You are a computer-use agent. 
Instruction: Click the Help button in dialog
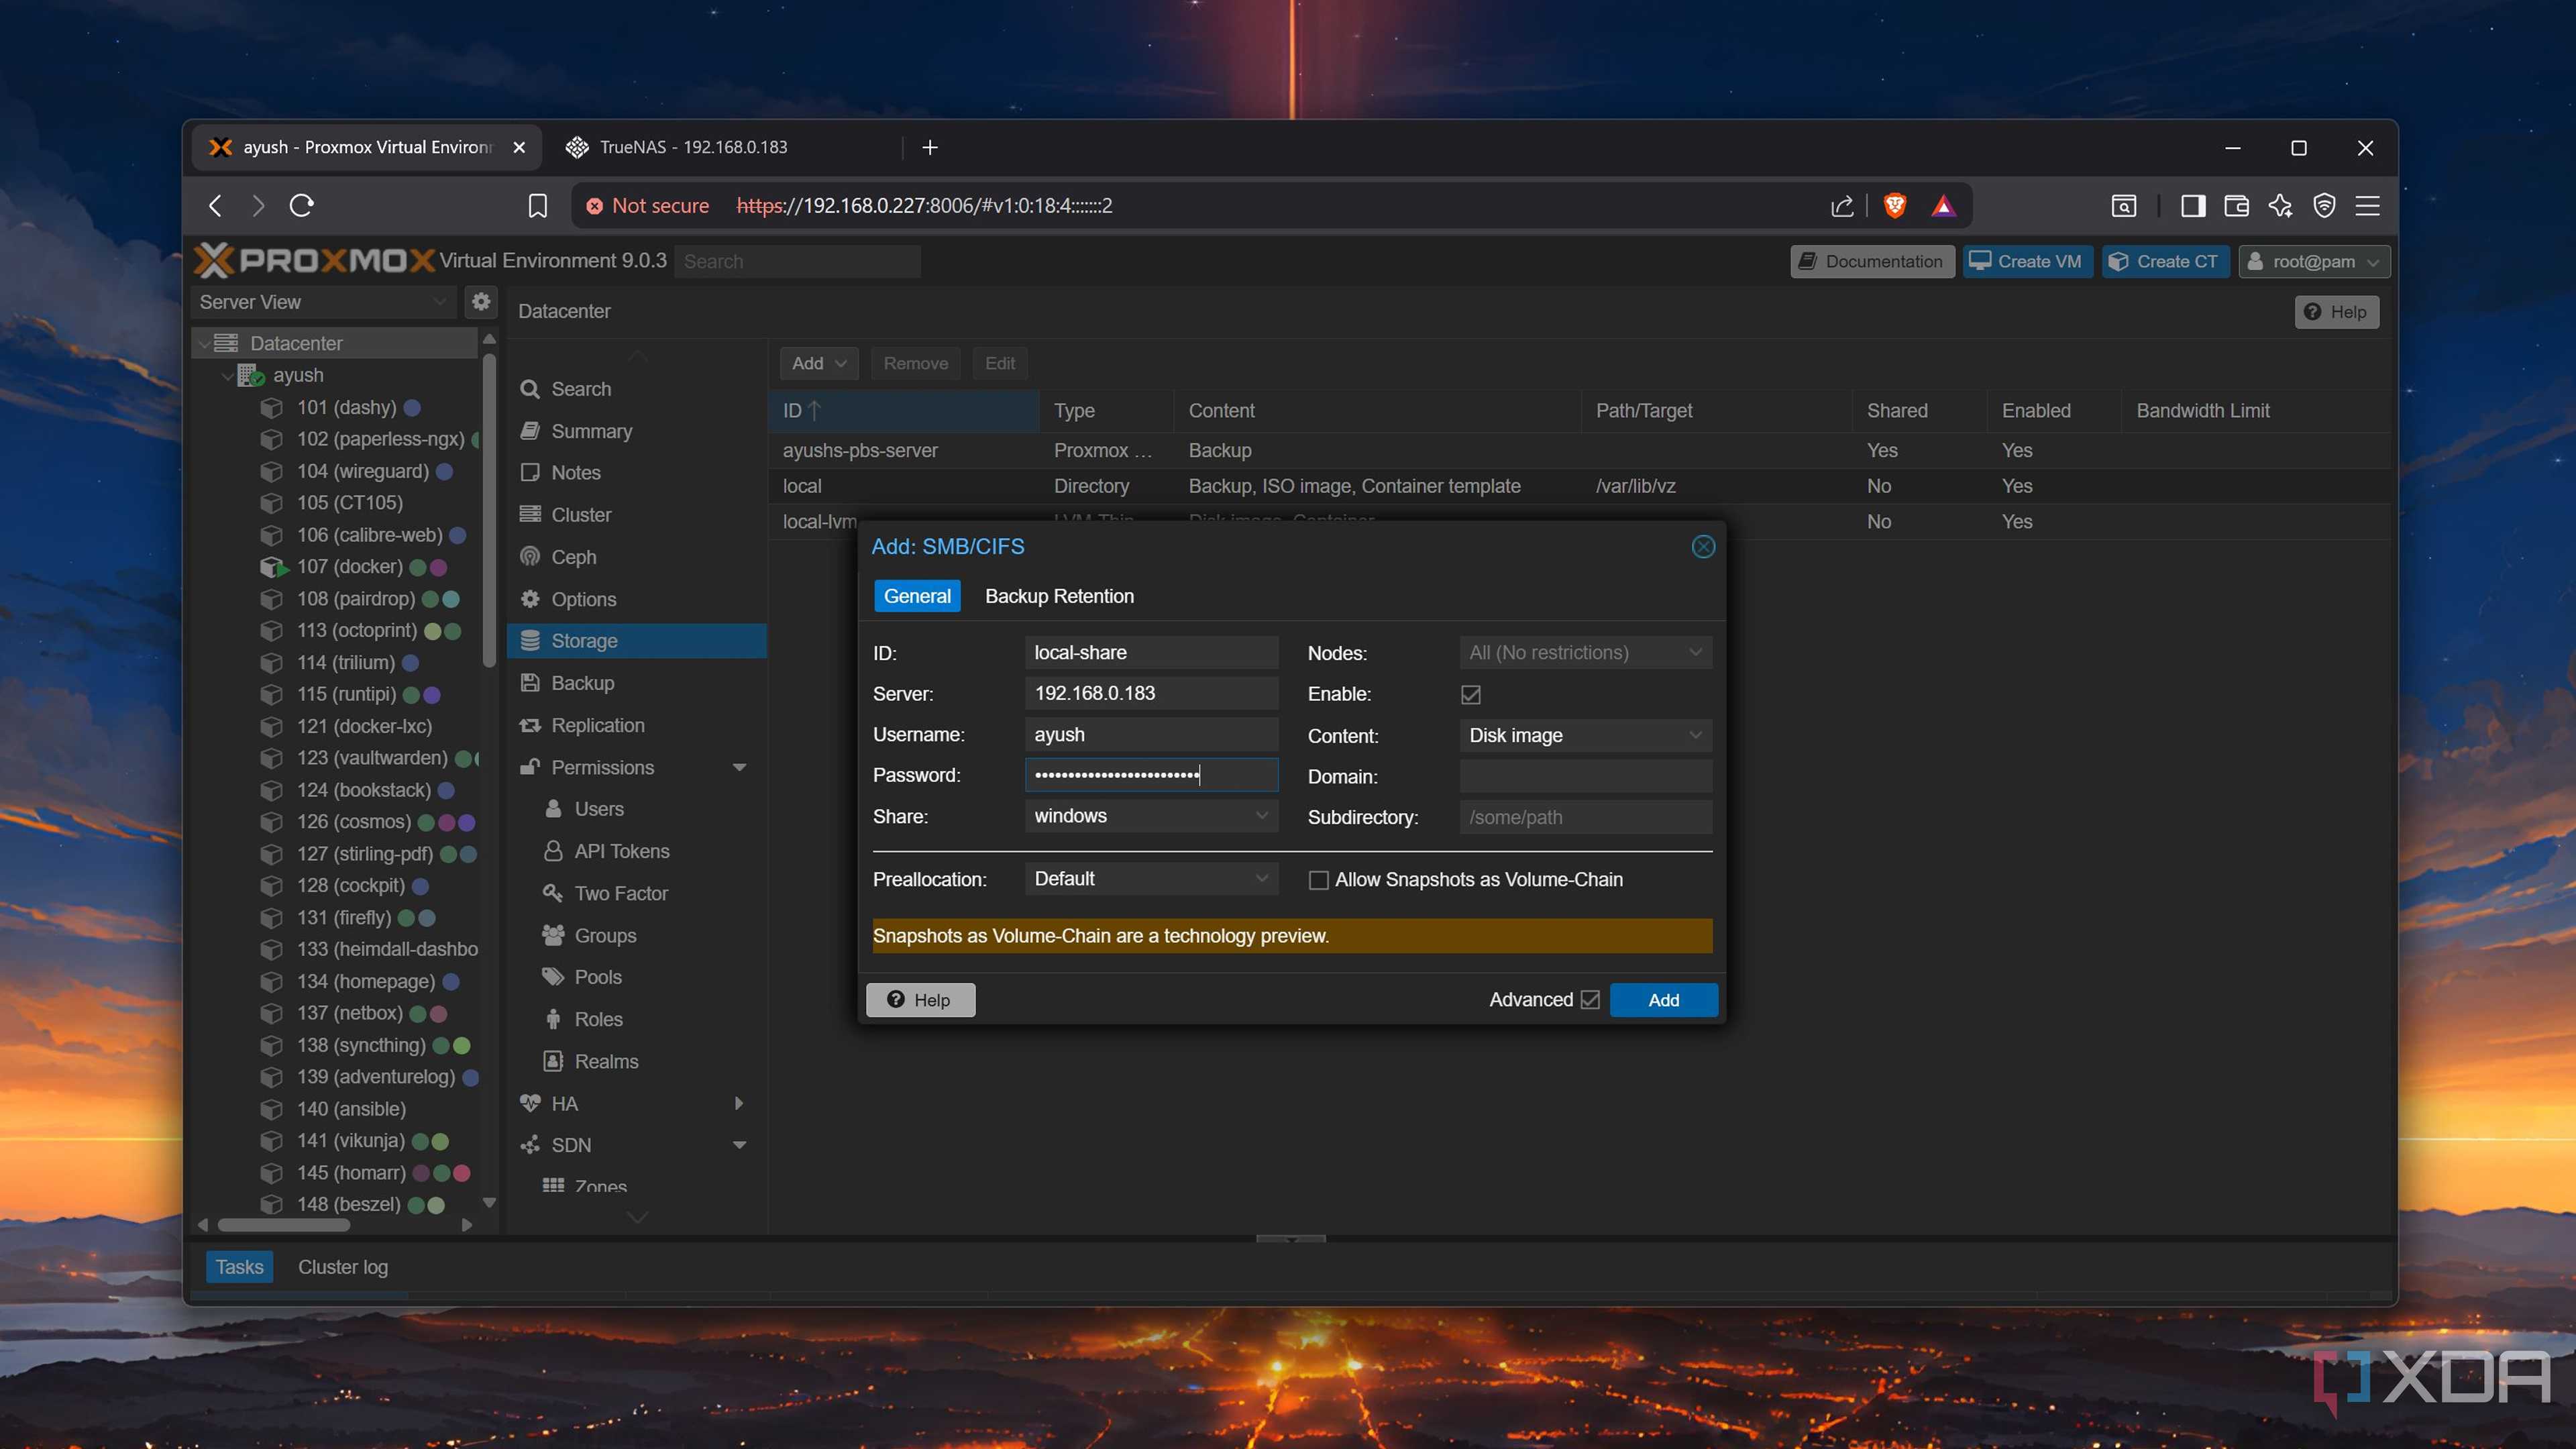point(920,1000)
